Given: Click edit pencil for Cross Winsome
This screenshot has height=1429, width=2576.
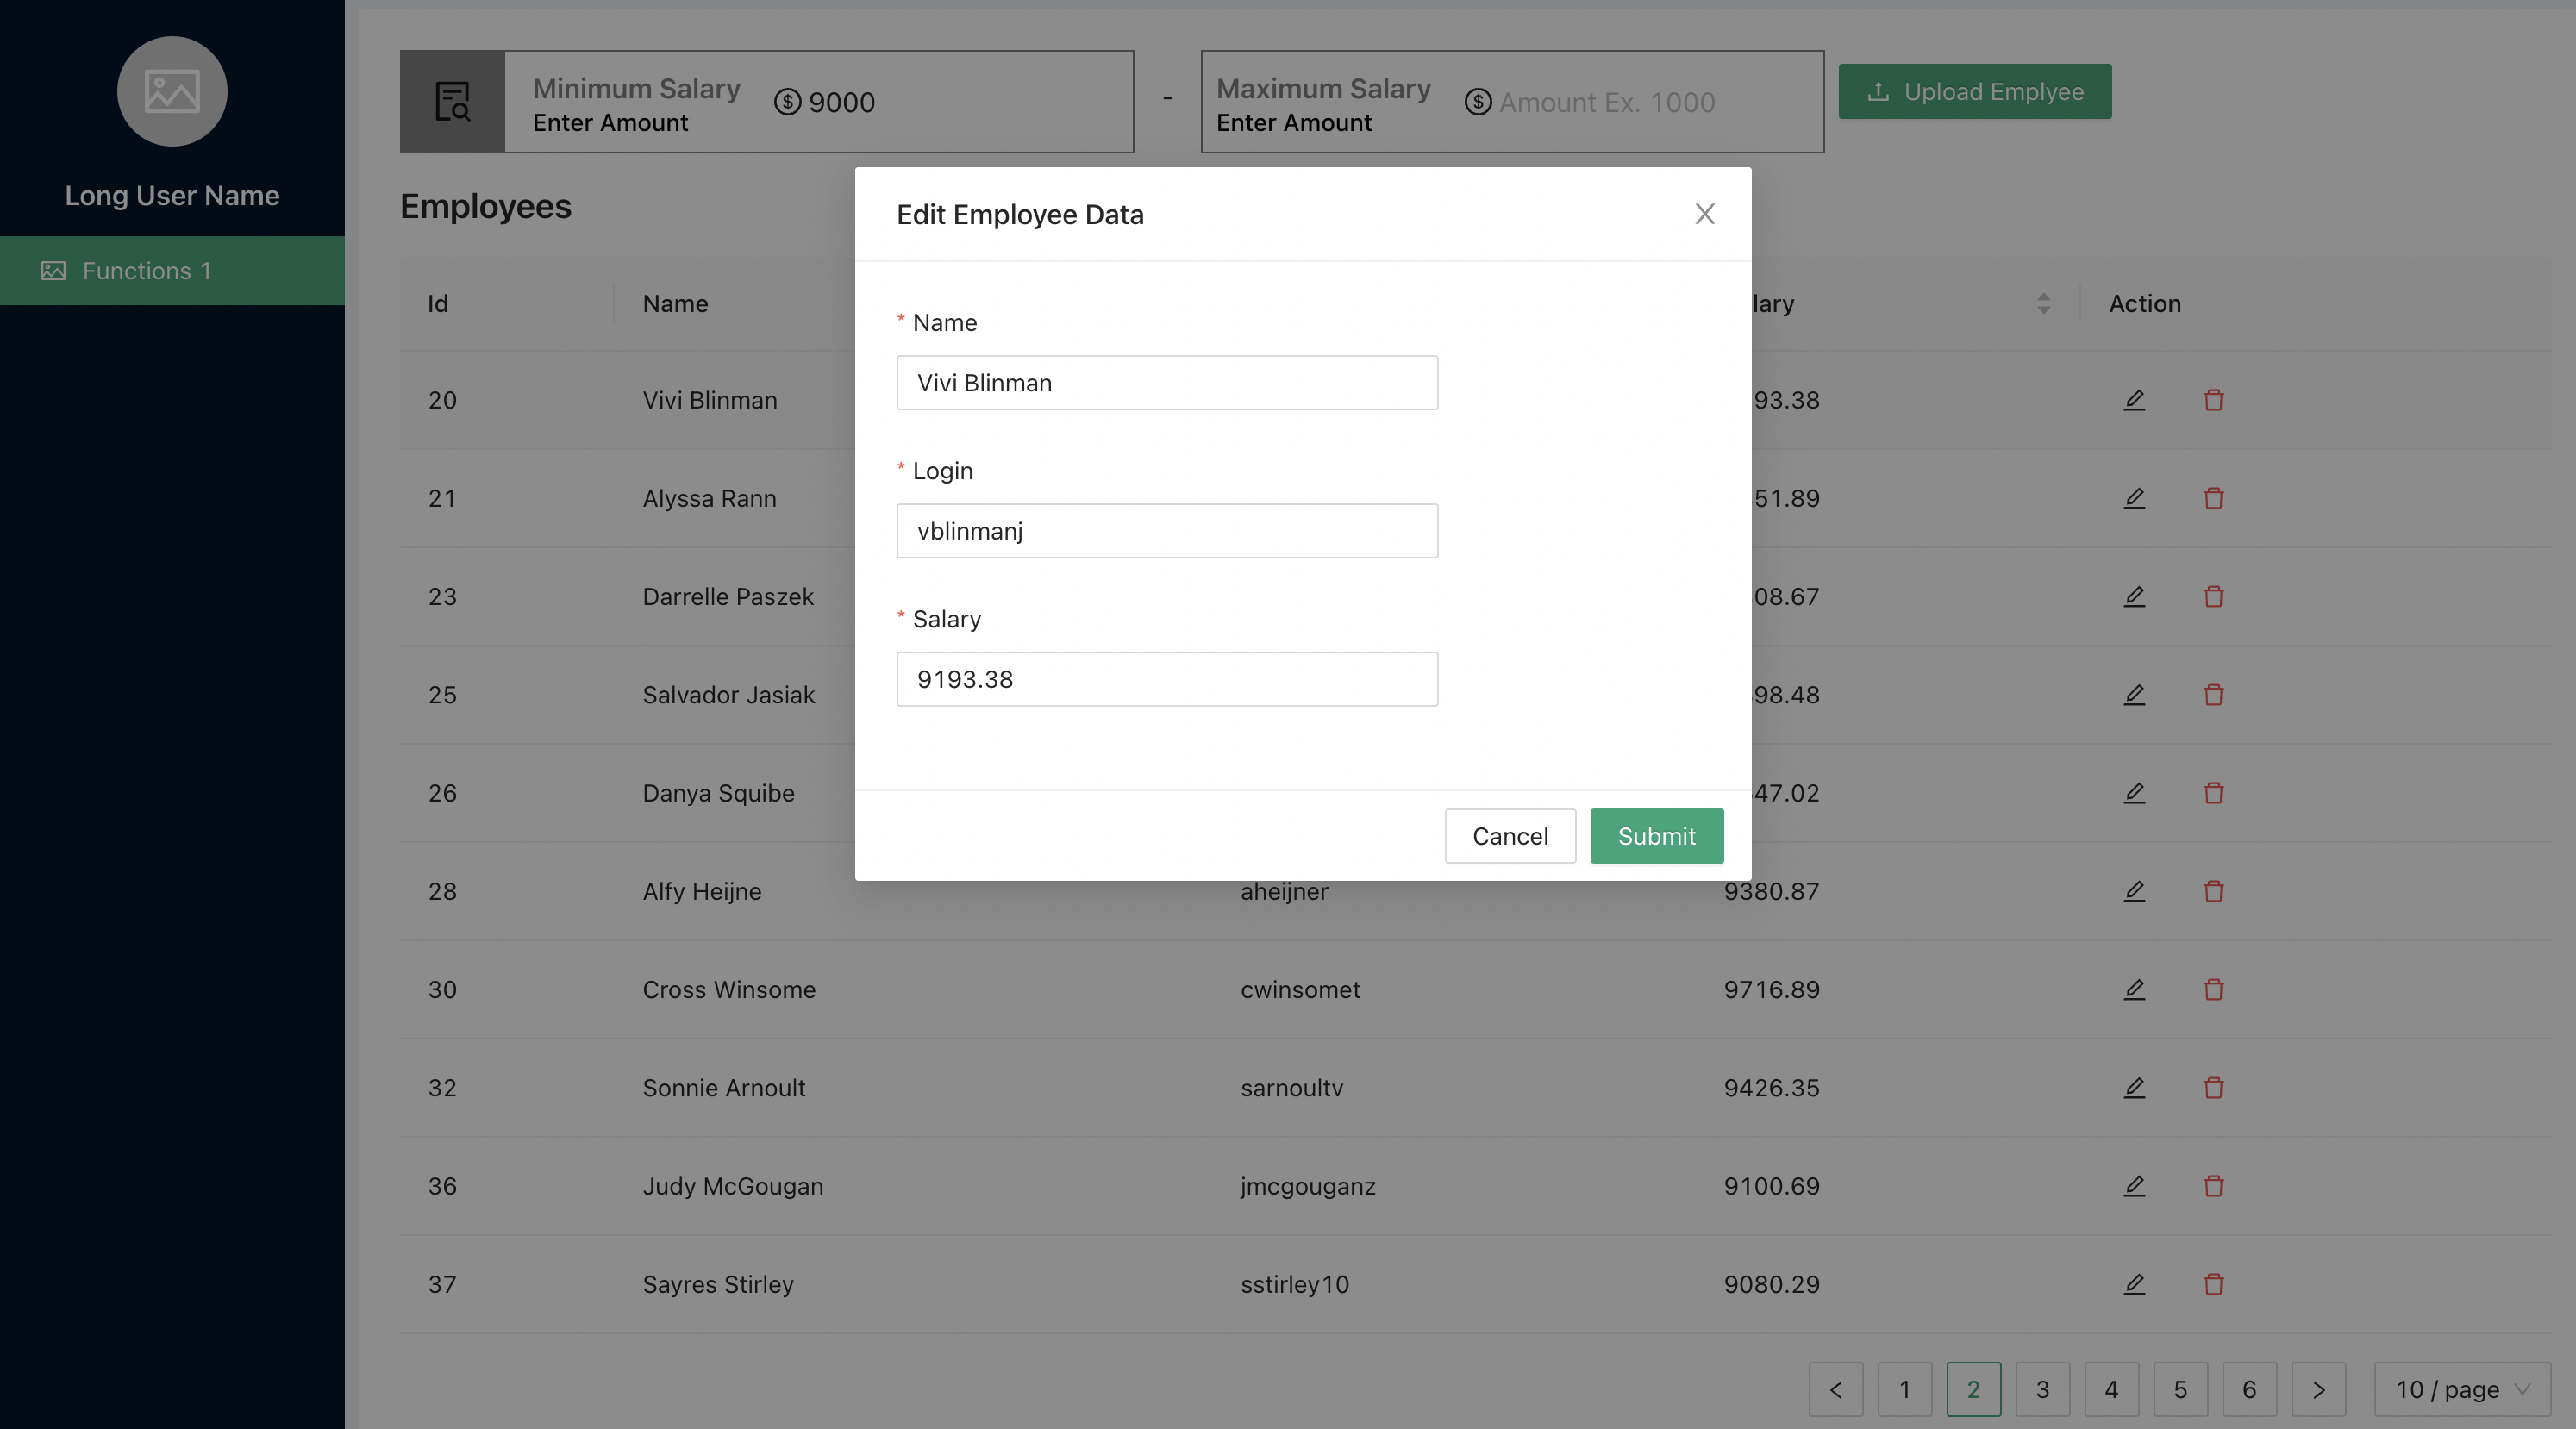Looking at the screenshot, I should point(2134,989).
